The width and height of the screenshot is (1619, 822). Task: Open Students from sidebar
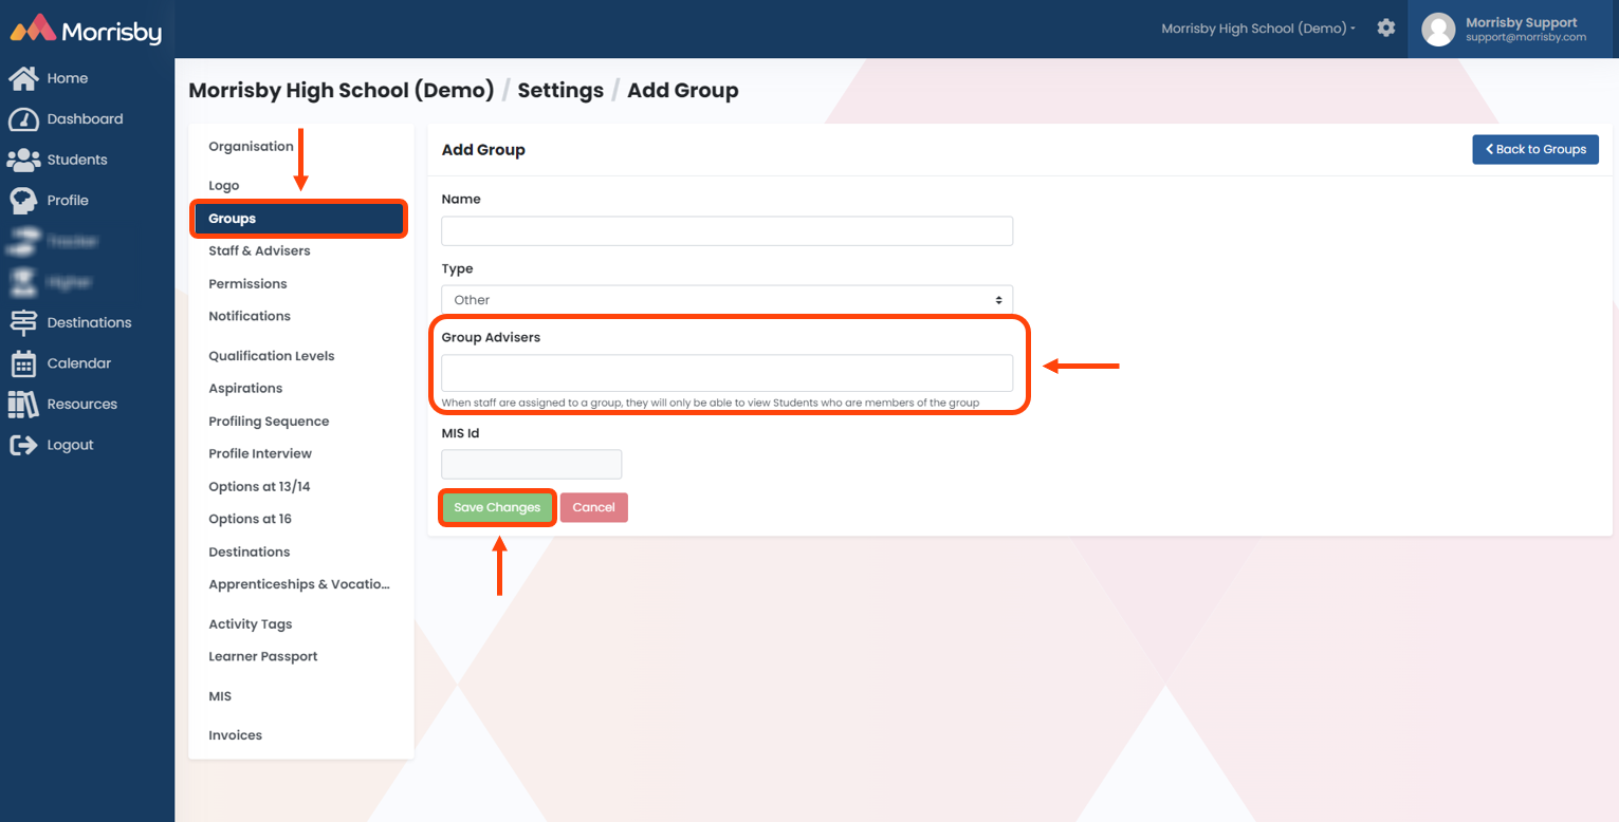77,160
